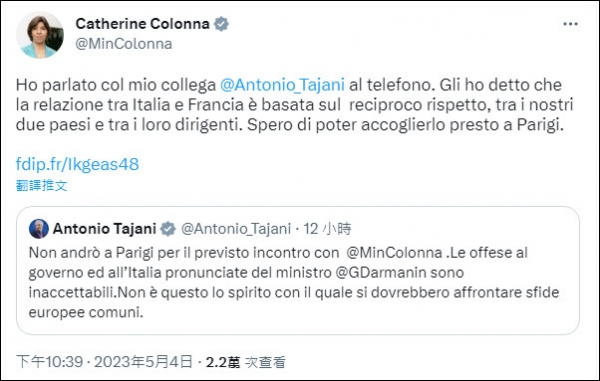This screenshot has height=381, width=600.
Task: Open Antonio Tajani's name in quoted tweet
Action: [x=104, y=229]
